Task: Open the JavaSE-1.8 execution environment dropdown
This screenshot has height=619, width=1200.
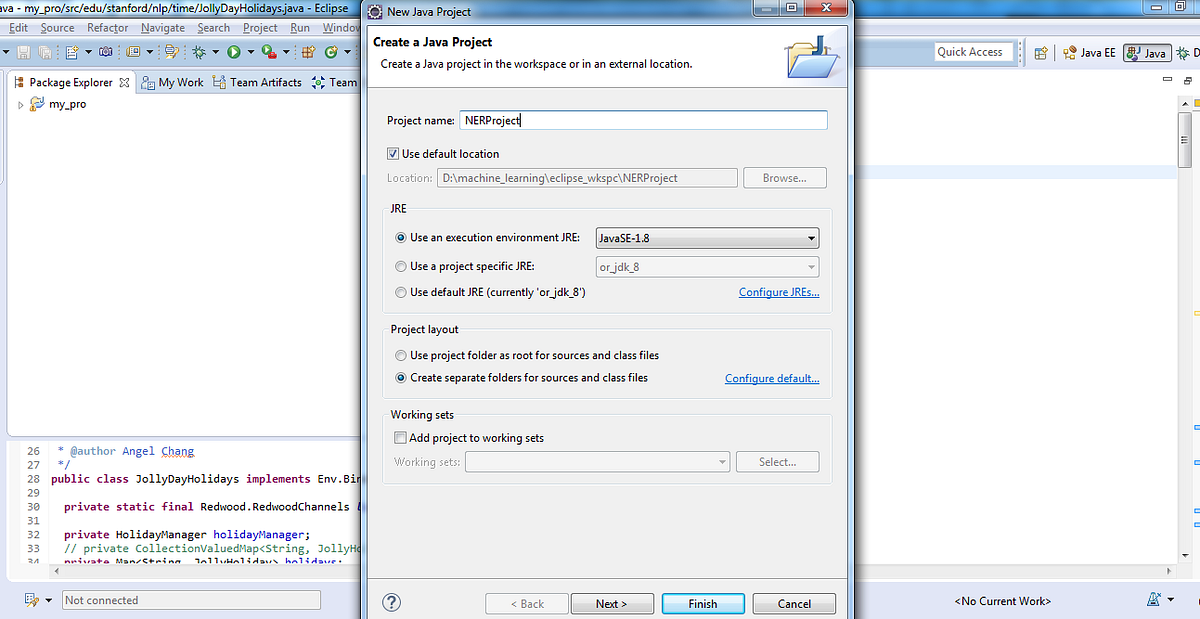Action: coord(810,238)
